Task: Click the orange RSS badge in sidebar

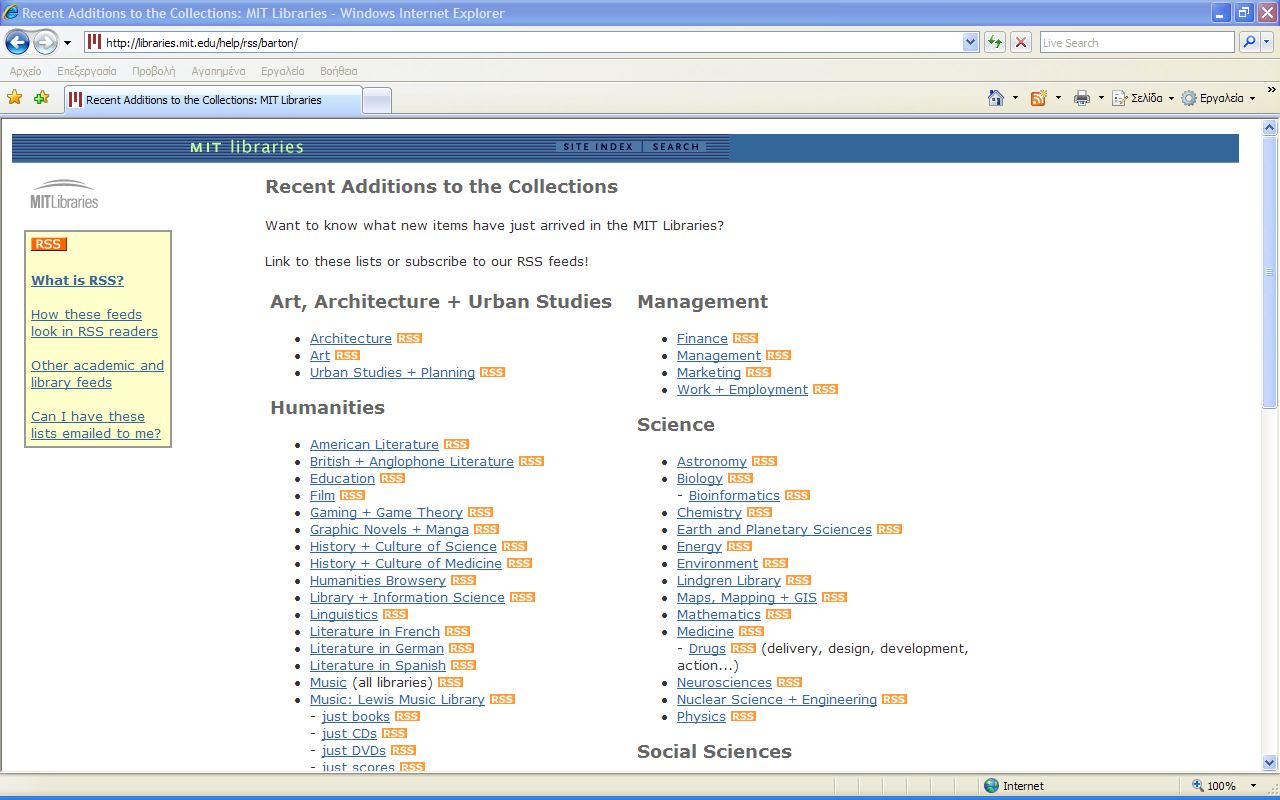Action: pos(49,244)
